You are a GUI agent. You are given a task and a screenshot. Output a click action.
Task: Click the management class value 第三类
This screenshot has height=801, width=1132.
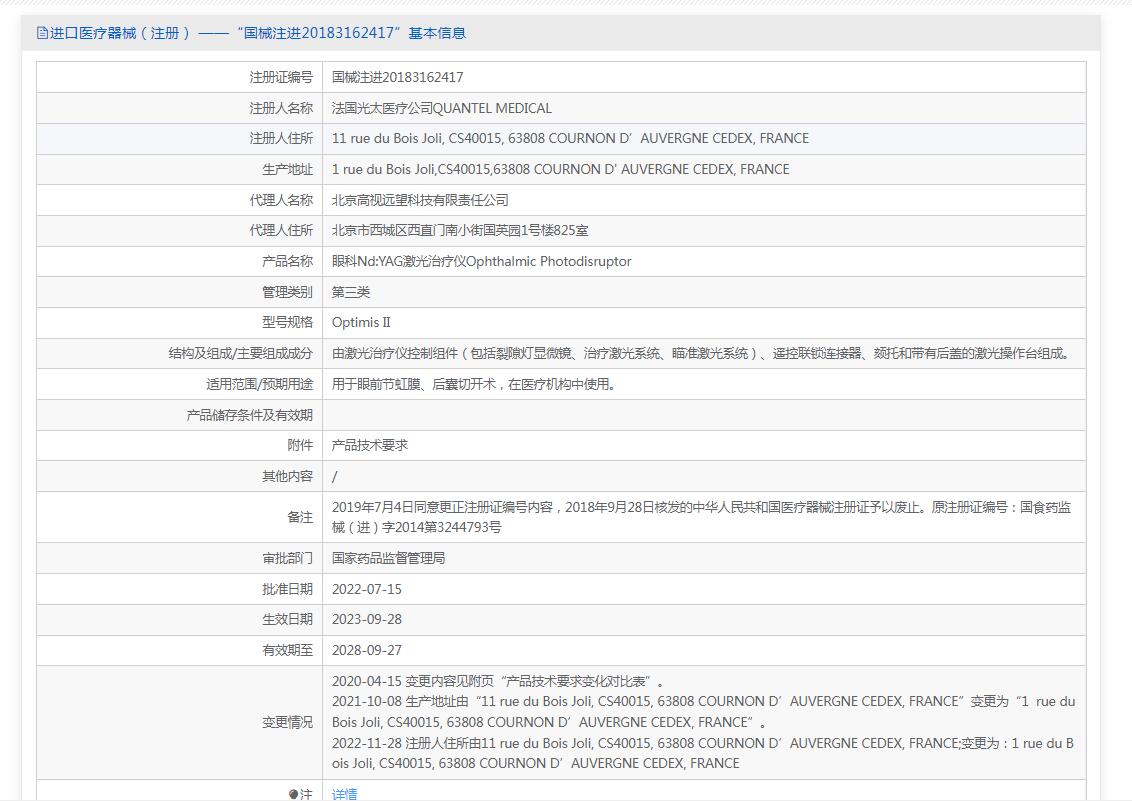[x=351, y=292]
